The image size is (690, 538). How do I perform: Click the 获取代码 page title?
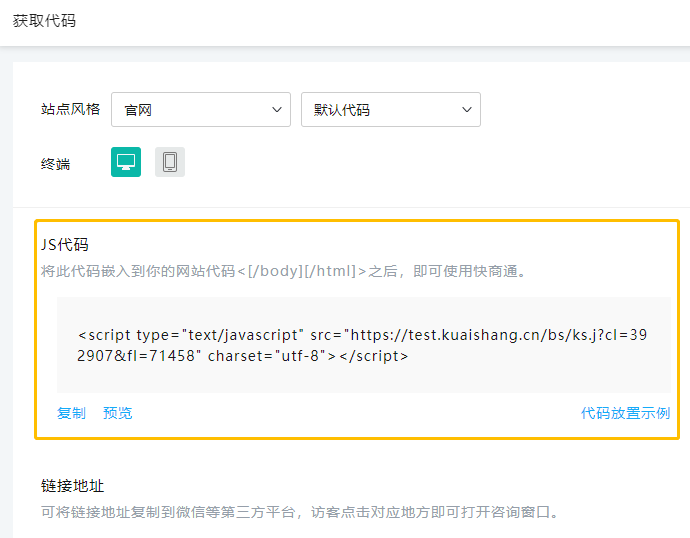coord(44,21)
